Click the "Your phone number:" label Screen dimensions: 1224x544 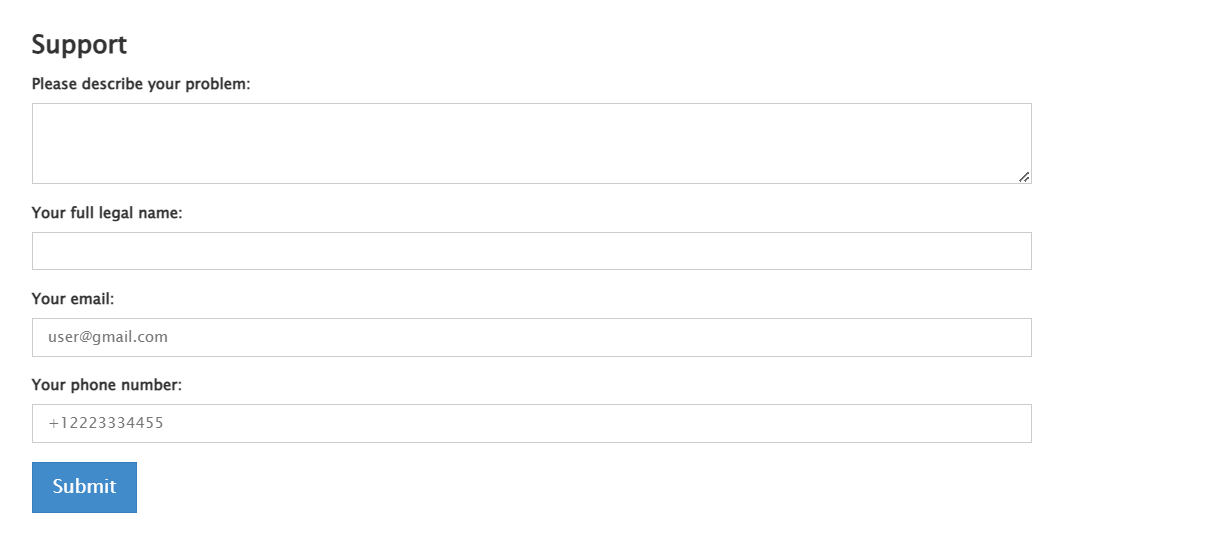point(107,385)
